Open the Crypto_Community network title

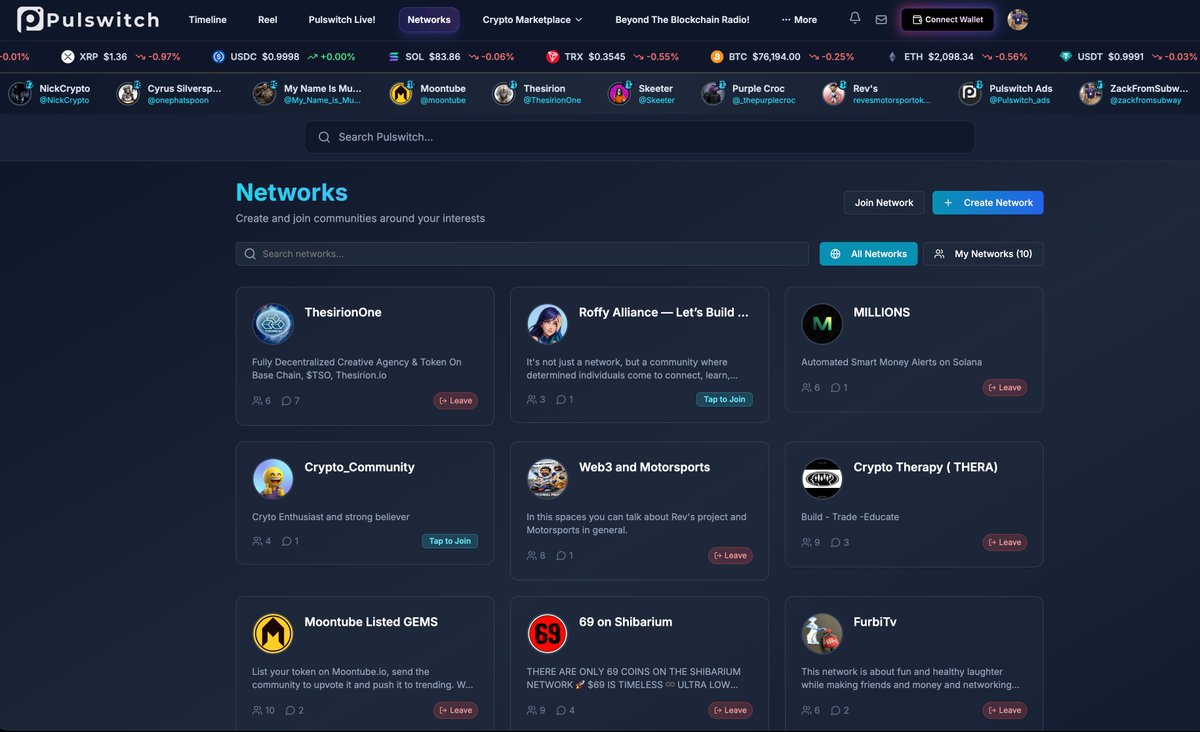[359, 467]
